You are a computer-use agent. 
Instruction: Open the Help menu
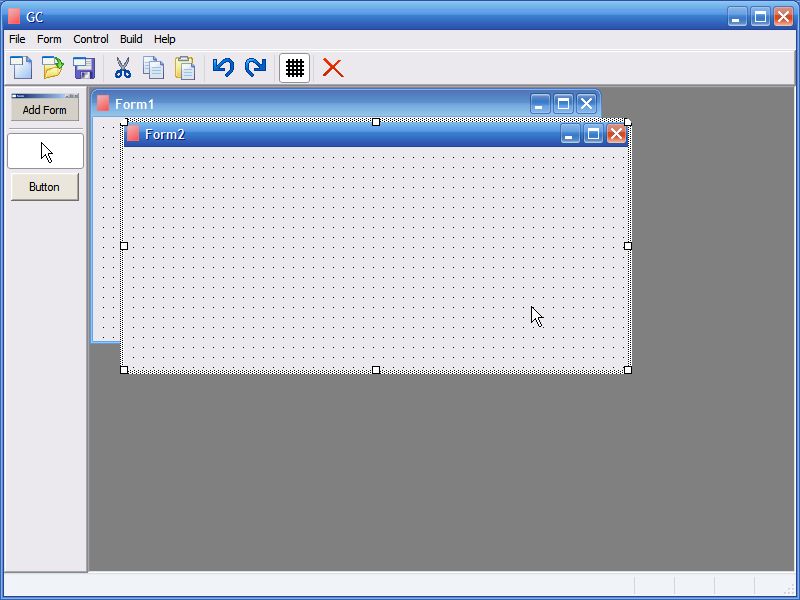point(164,39)
